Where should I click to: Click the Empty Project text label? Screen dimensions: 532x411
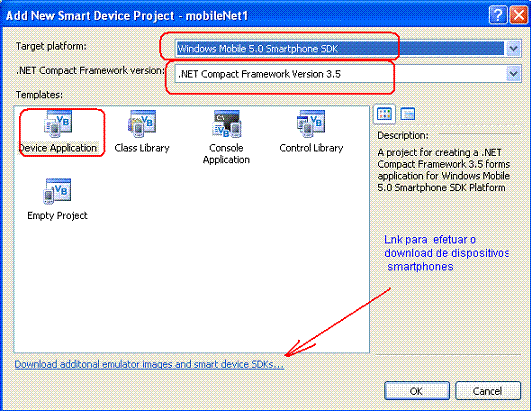[57, 216]
